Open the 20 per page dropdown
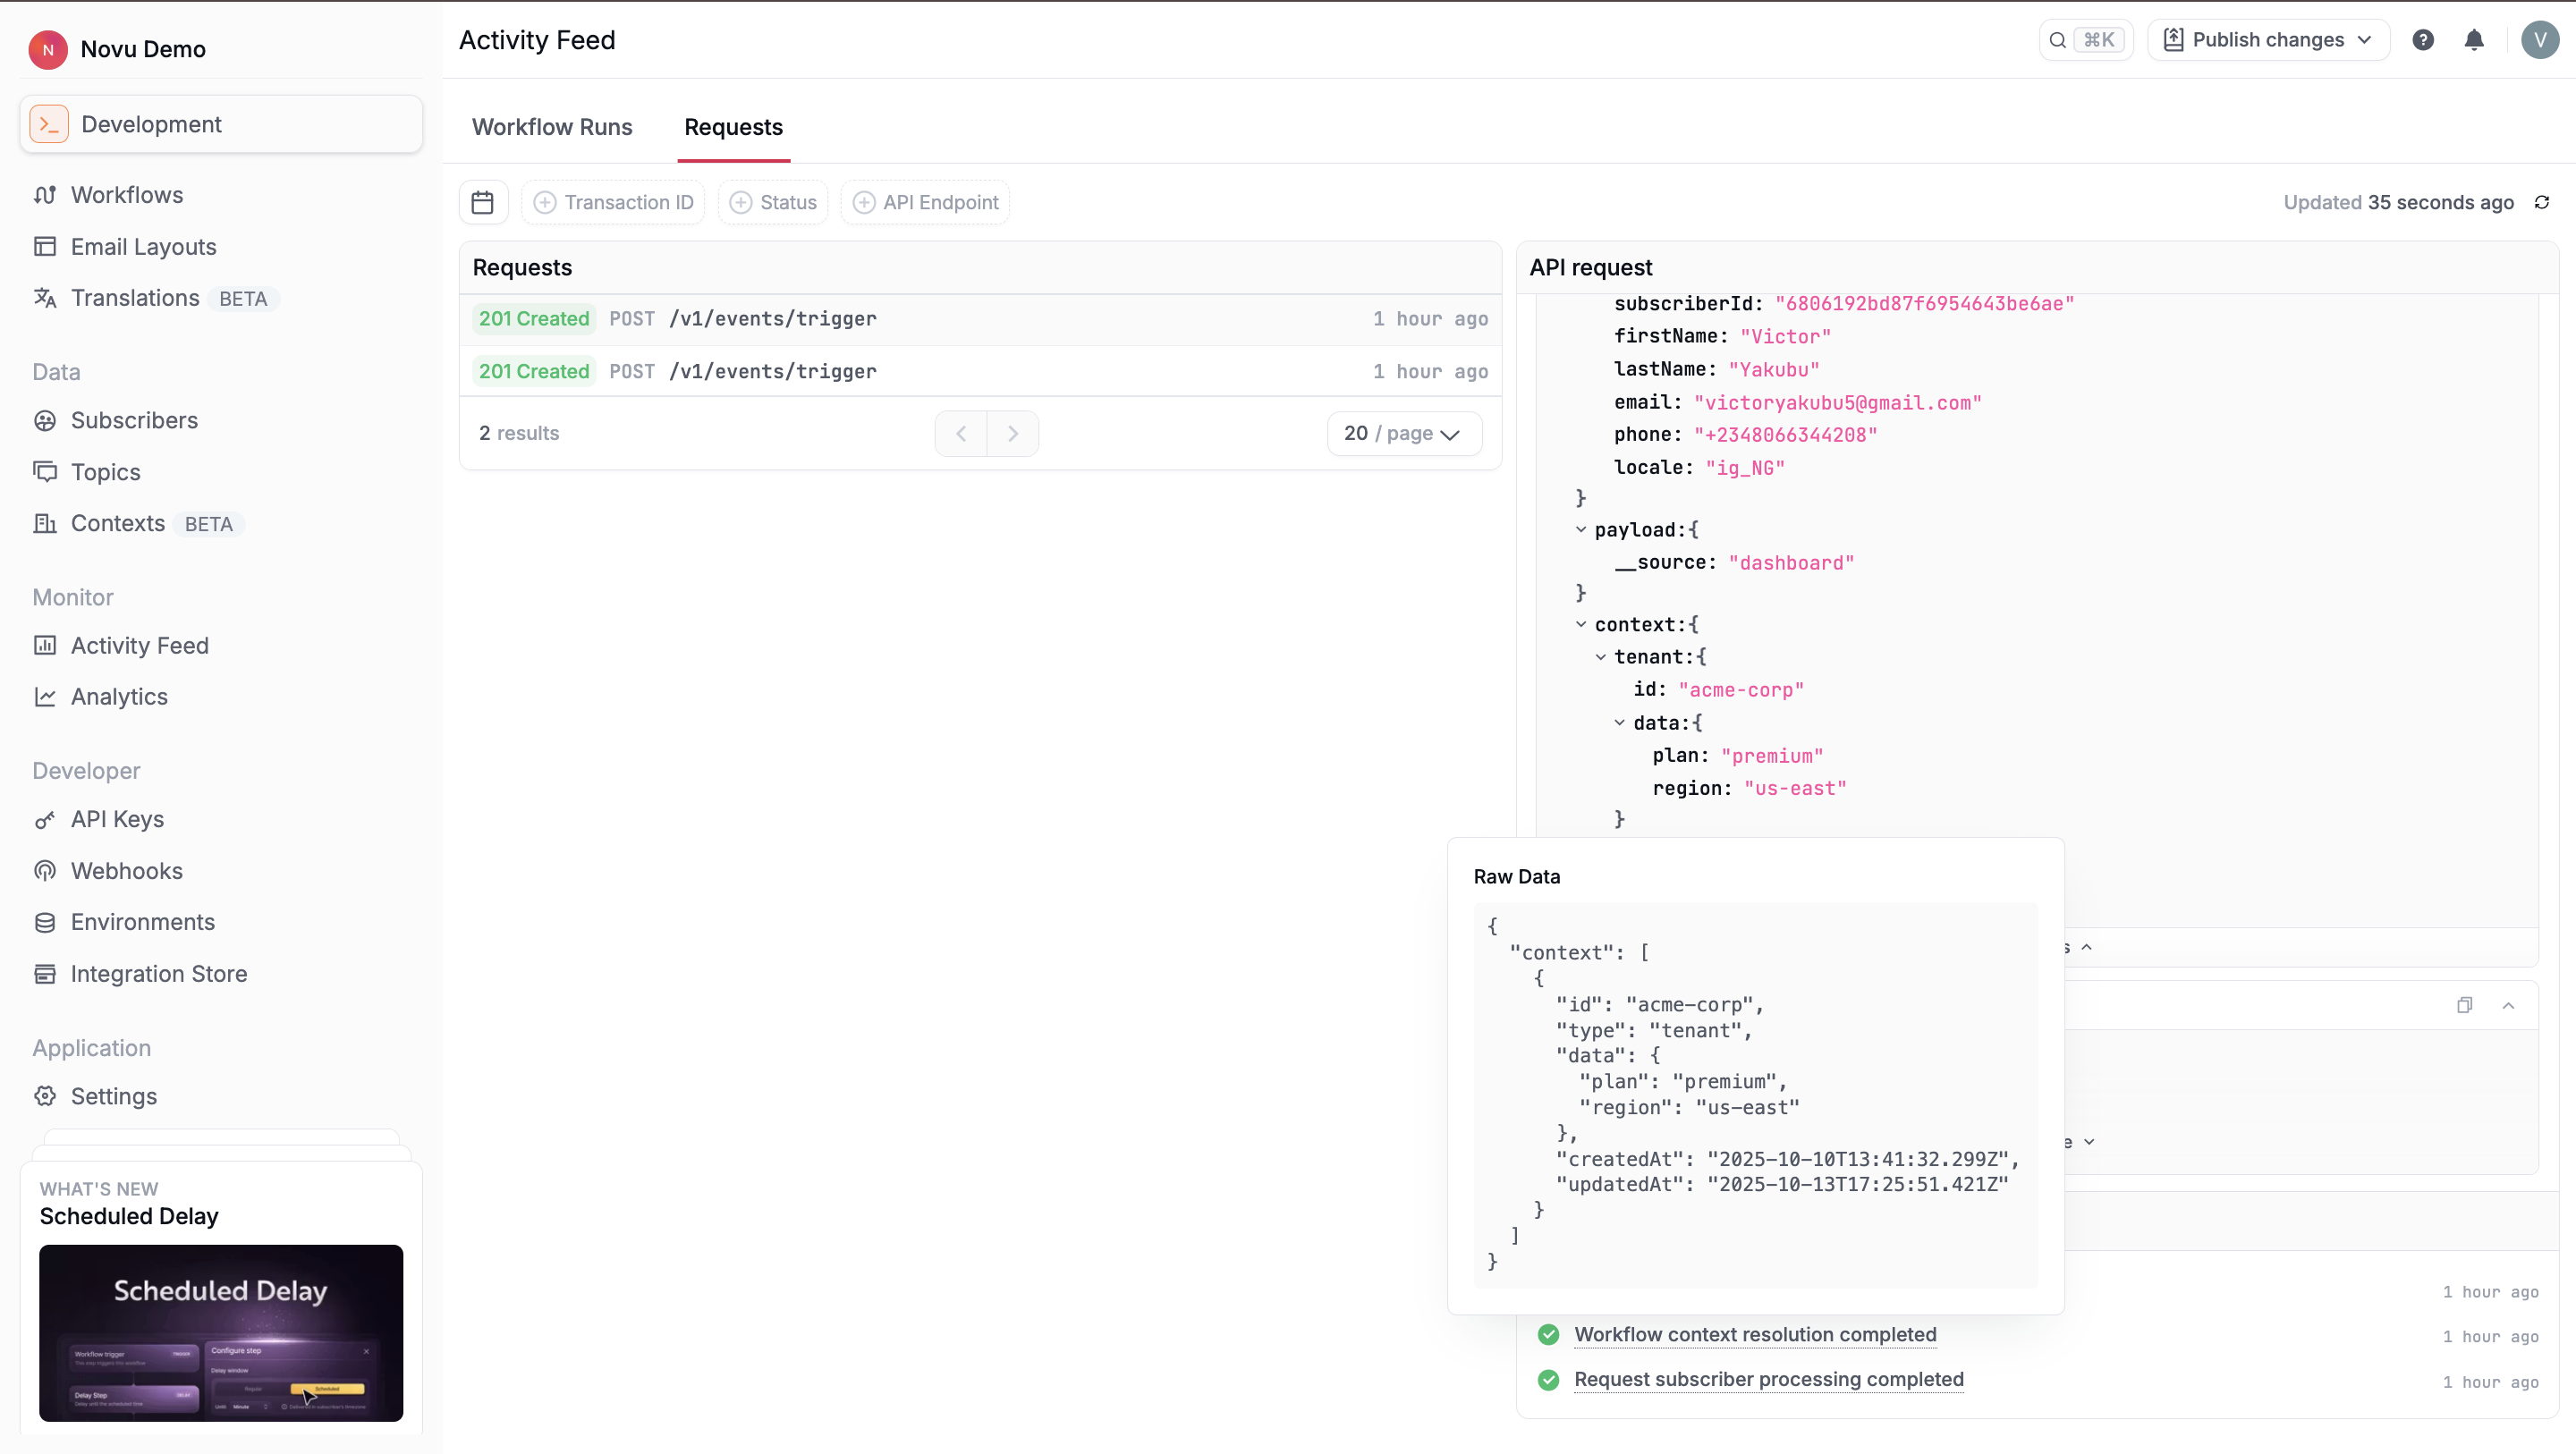This screenshot has height=1454, width=2576. tap(1404, 433)
